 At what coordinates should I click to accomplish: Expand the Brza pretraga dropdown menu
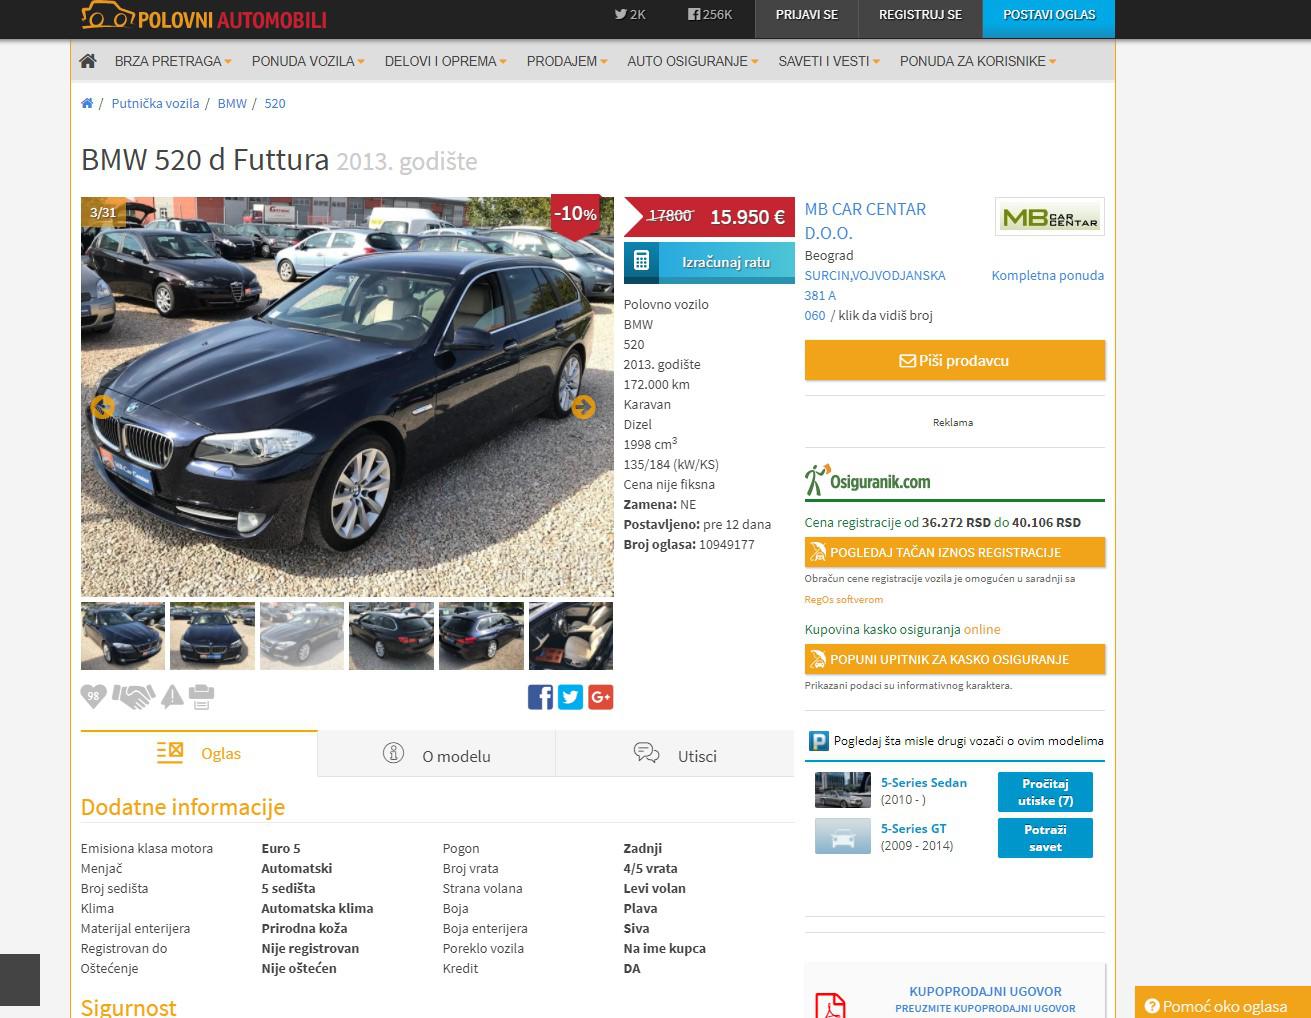click(172, 61)
